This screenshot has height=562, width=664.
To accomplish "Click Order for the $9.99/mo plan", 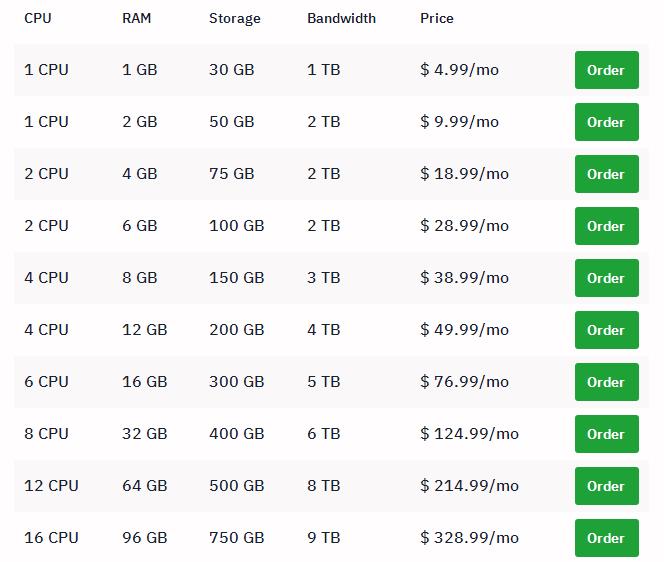I will (x=606, y=122).
